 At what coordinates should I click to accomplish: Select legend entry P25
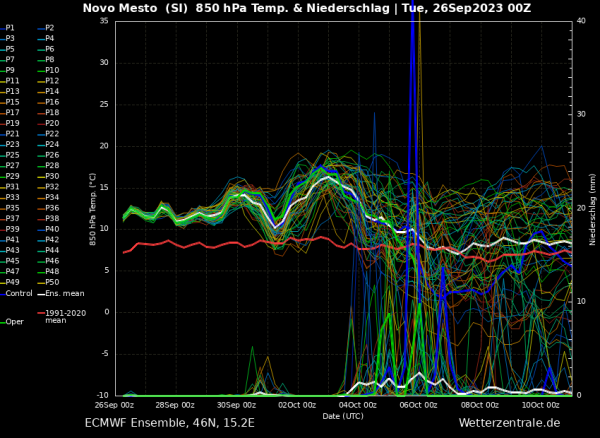pyautogui.click(x=10, y=155)
